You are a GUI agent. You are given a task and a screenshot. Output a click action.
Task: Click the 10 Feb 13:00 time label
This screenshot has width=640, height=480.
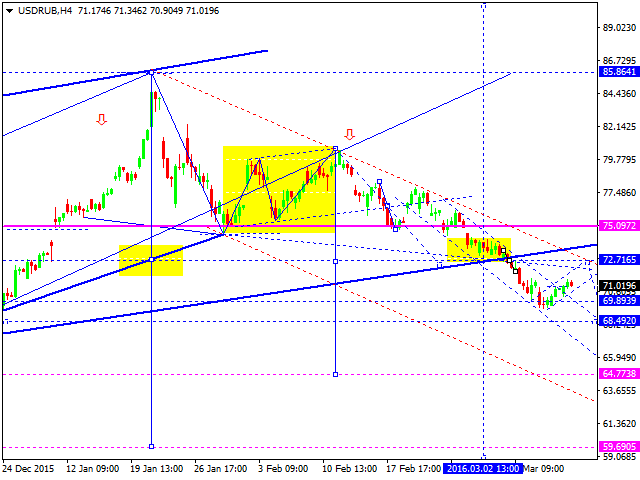(x=350, y=466)
